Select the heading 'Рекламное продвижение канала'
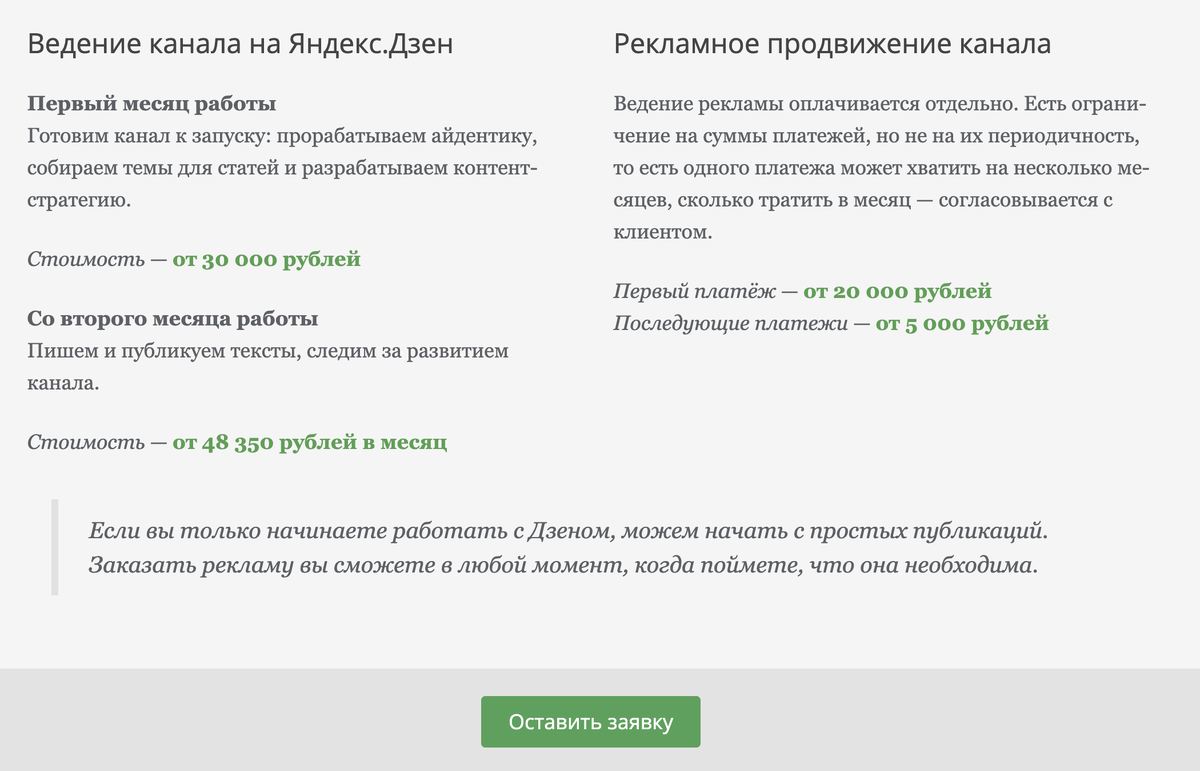The width and height of the screenshot is (1200, 771). pos(832,45)
